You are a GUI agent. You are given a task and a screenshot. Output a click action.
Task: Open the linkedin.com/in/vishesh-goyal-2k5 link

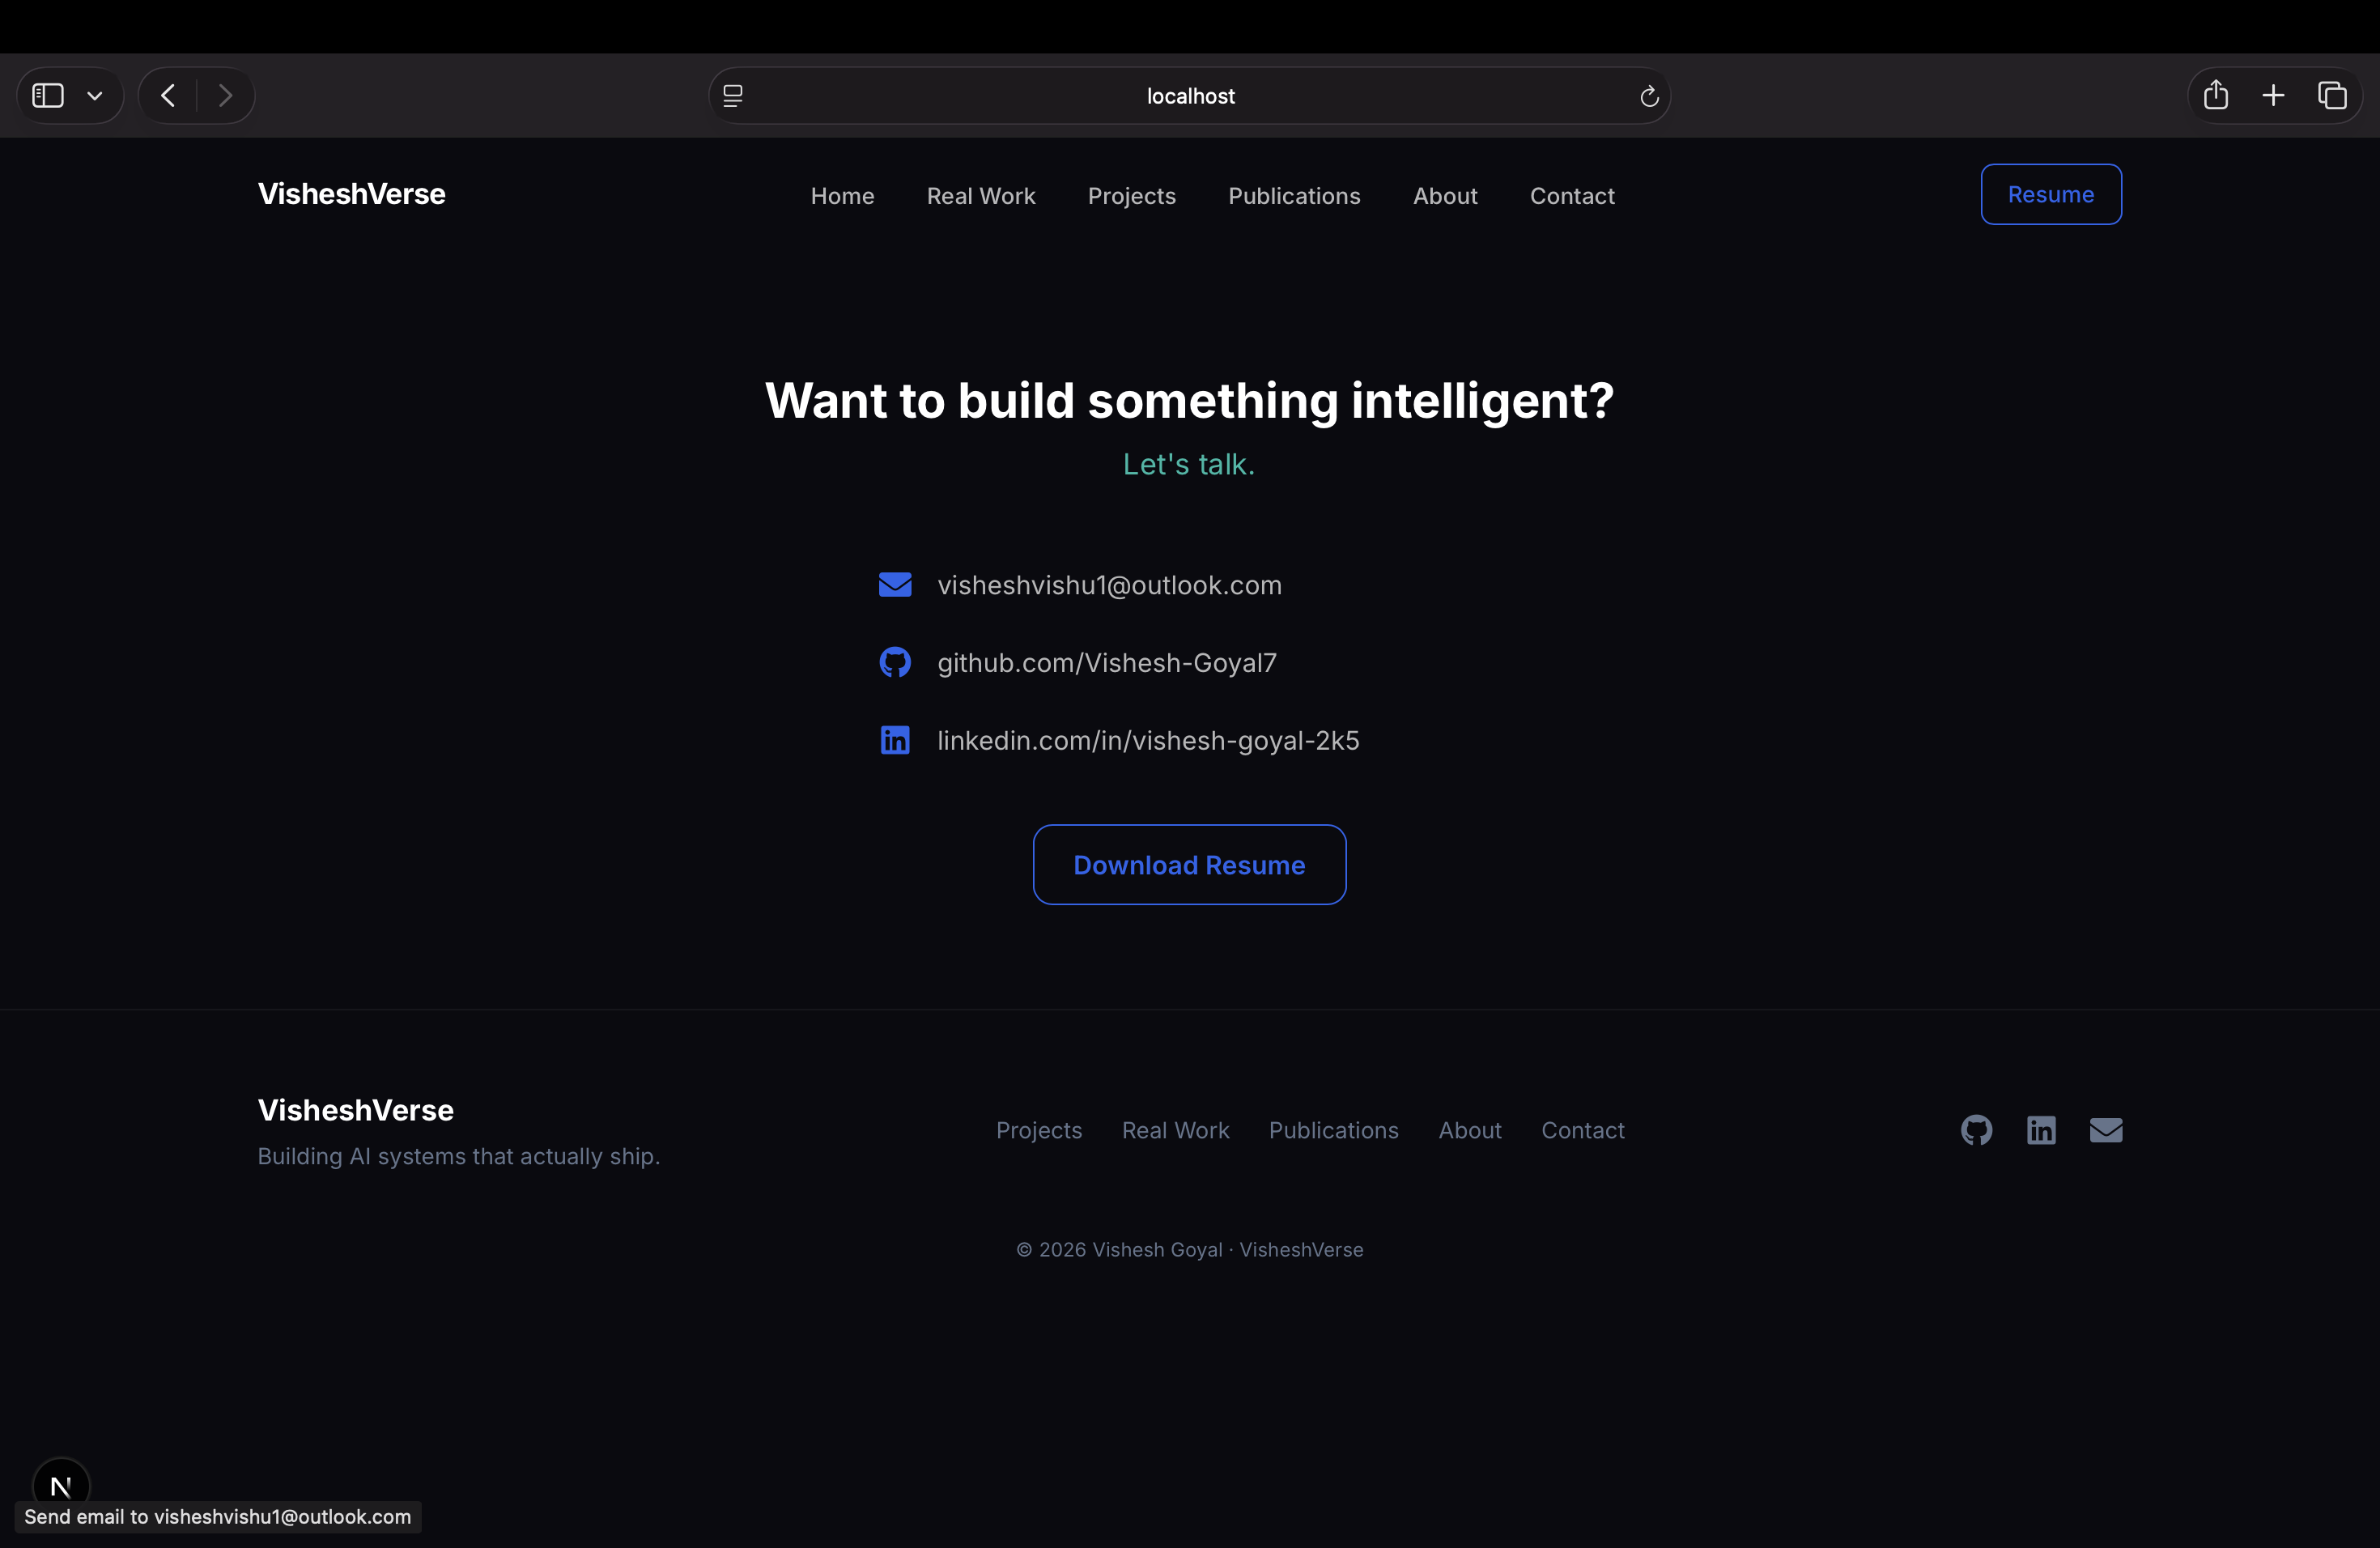click(1148, 740)
